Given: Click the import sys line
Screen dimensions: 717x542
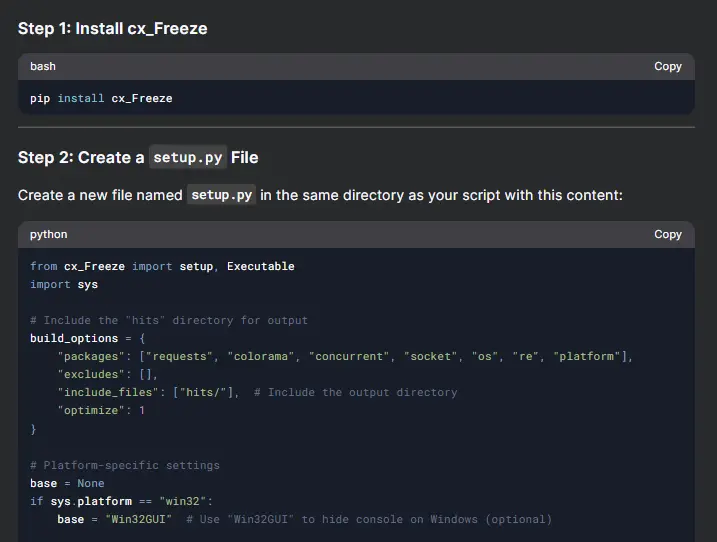Looking at the screenshot, I should pyautogui.click(x=64, y=284).
